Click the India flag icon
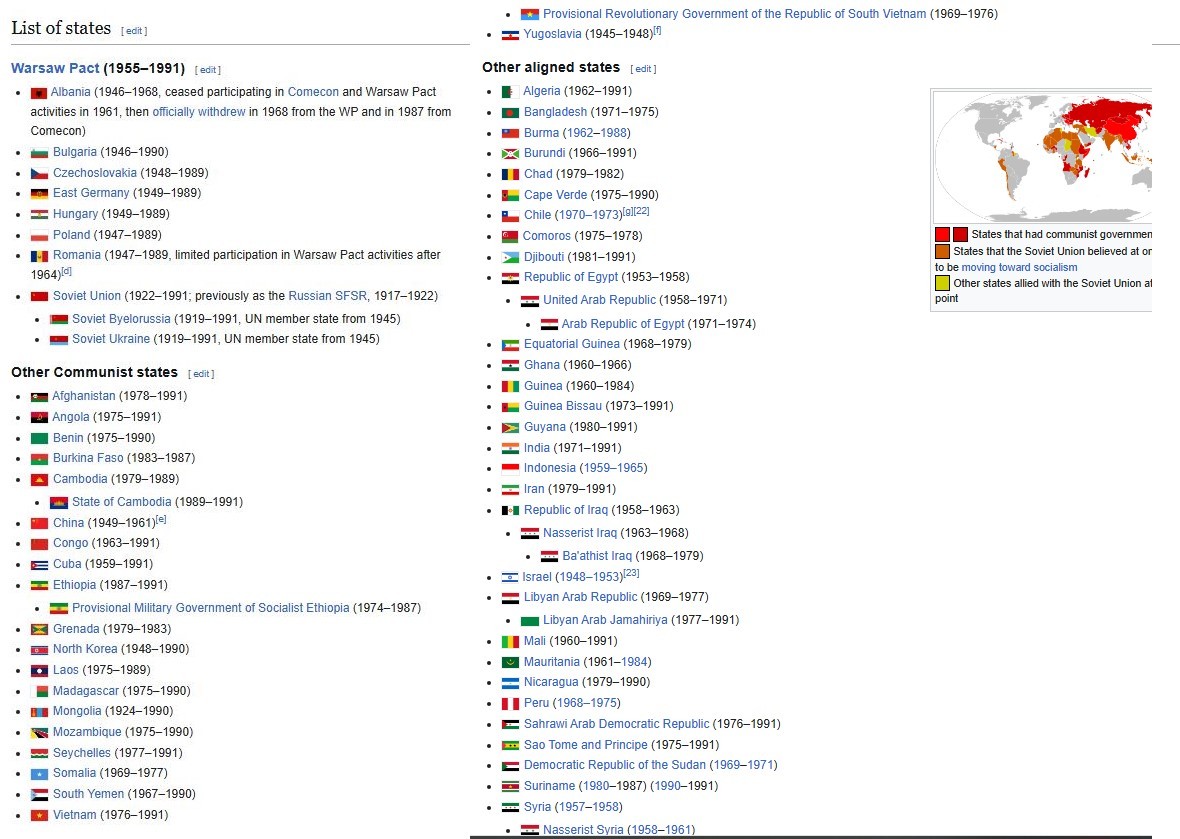Screen dimensions: 1180x839 510,448
